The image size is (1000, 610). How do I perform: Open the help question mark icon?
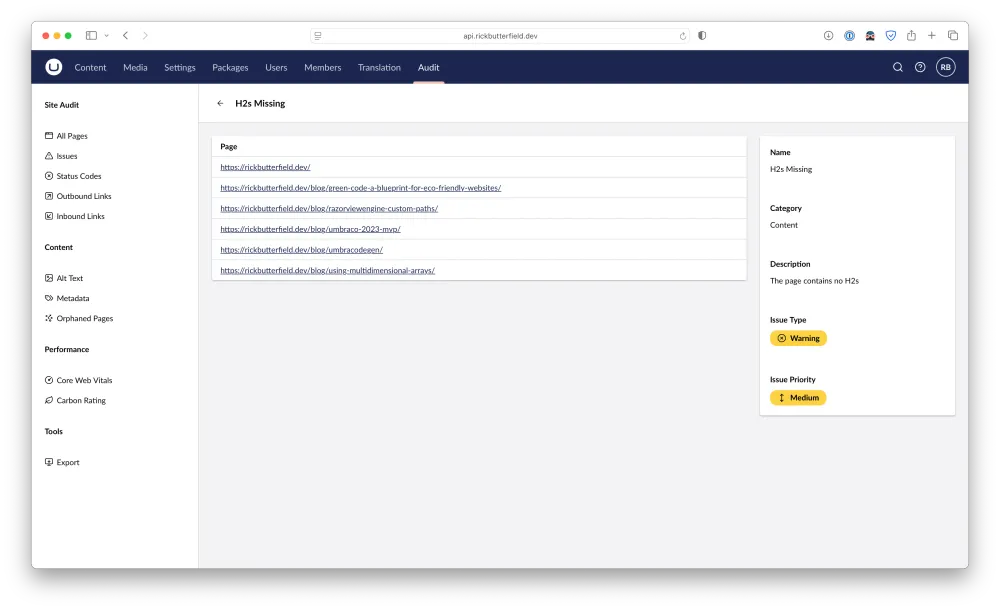tap(920, 67)
